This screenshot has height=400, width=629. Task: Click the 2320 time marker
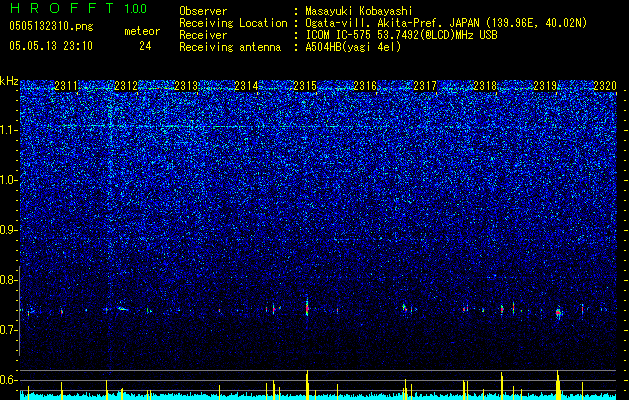coord(605,85)
